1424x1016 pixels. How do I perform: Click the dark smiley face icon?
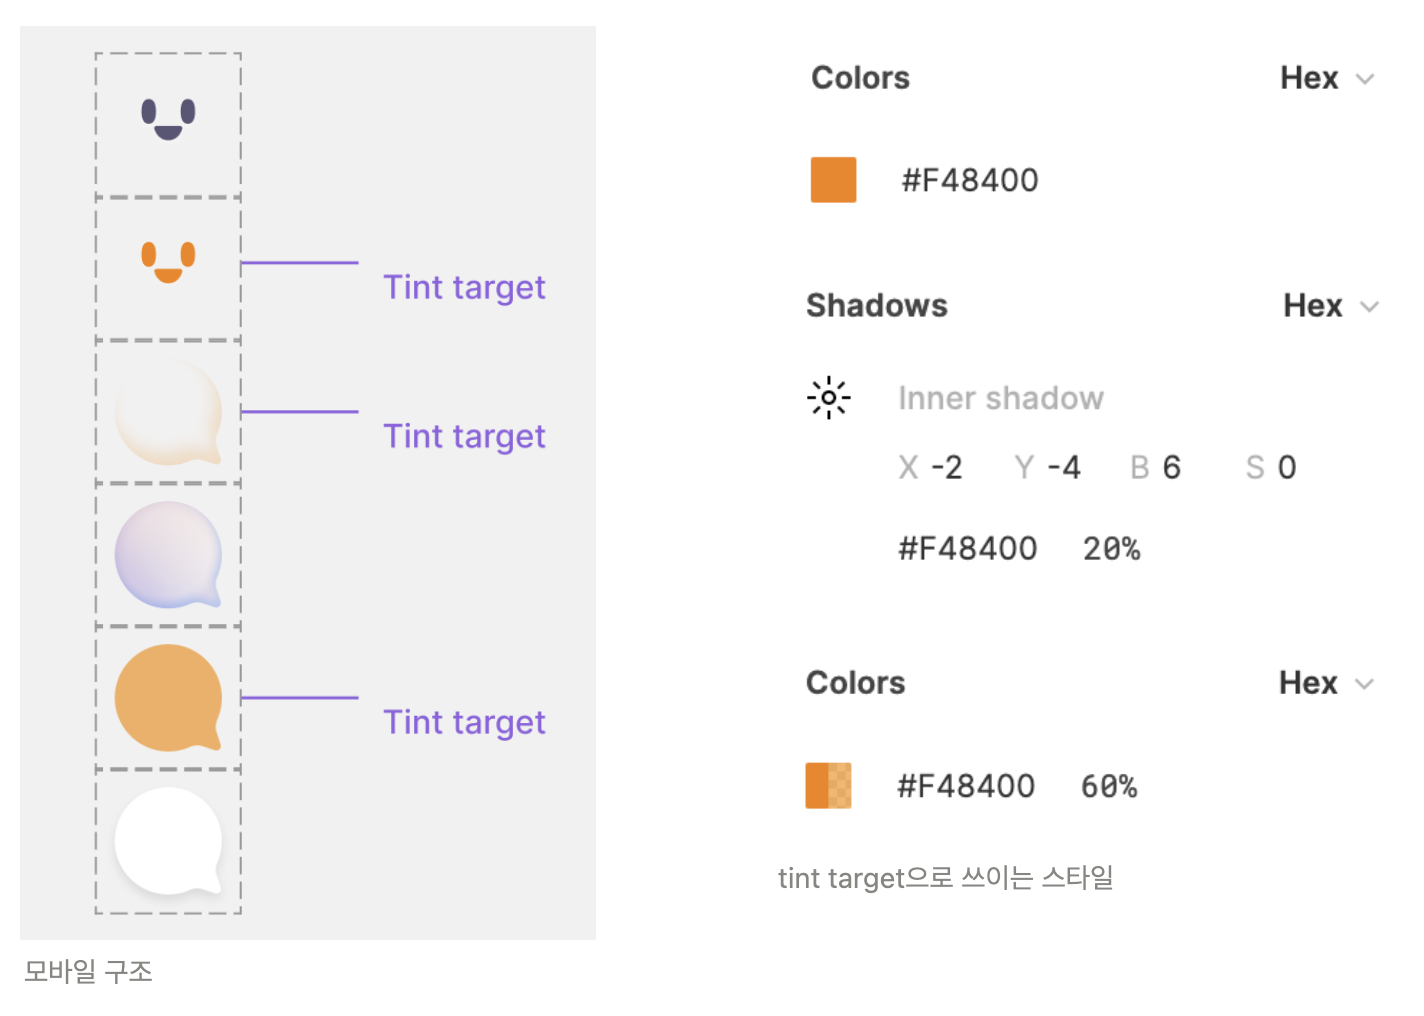[168, 119]
